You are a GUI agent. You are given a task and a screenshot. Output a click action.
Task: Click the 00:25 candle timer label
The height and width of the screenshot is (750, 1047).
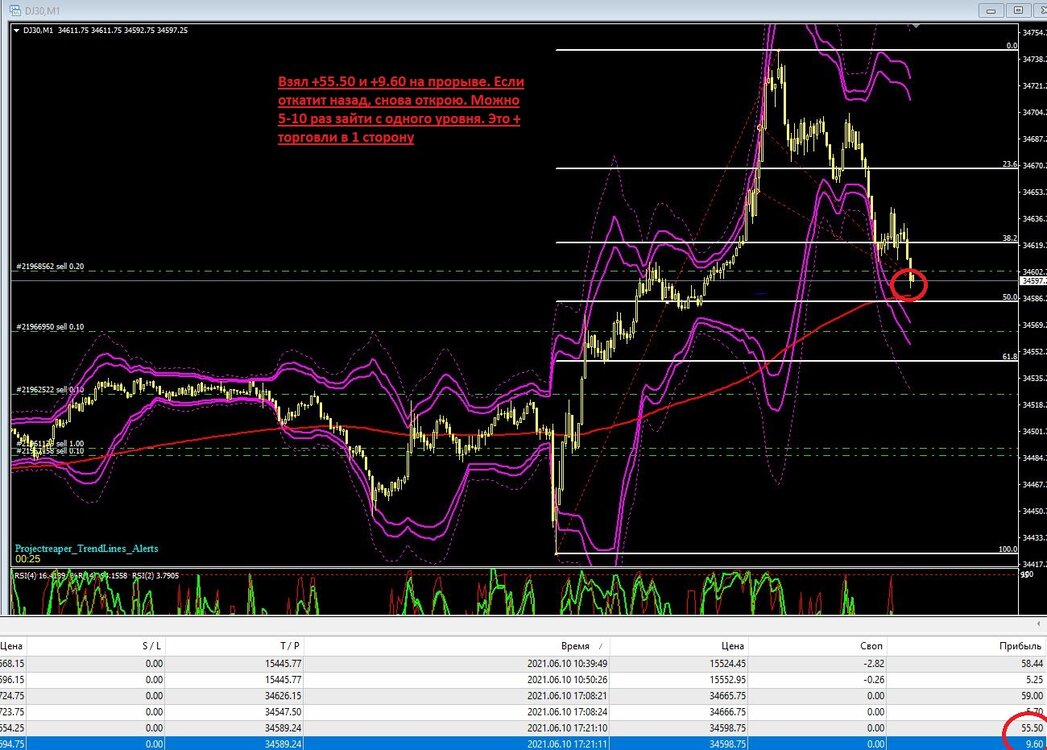pyautogui.click(x=27, y=559)
